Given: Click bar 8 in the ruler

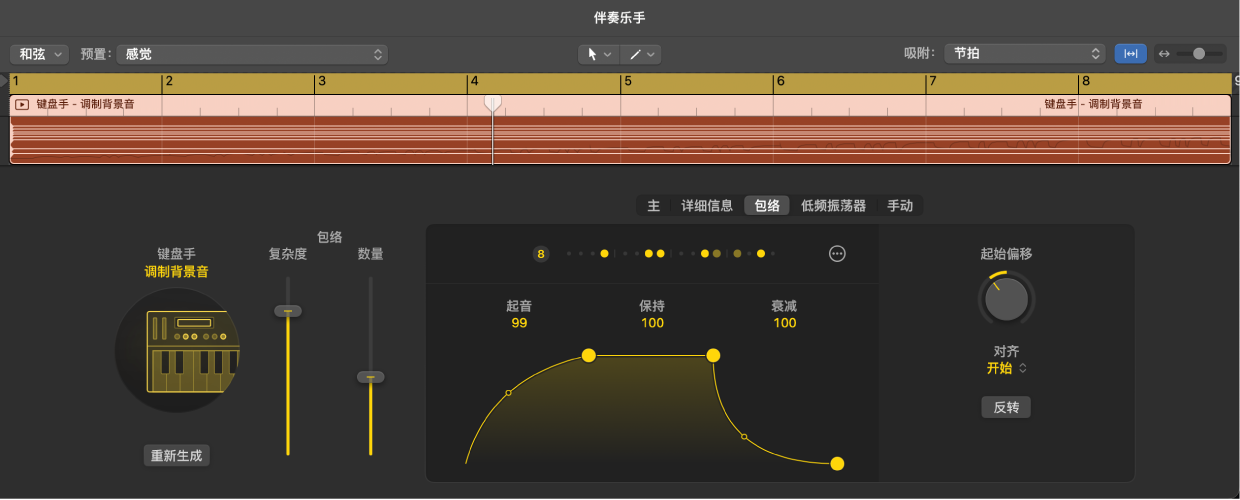Looking at the screenshot, I should coord(1085,82).
